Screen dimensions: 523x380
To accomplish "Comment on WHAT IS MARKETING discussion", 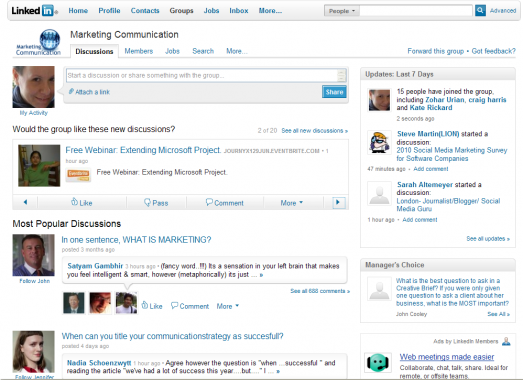I will tap(190, 306).
